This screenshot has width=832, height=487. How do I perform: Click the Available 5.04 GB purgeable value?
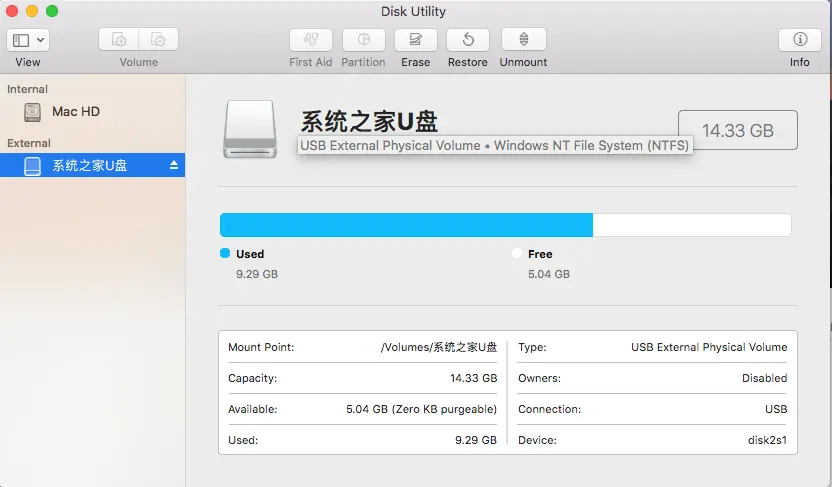[x=421, y=409]
